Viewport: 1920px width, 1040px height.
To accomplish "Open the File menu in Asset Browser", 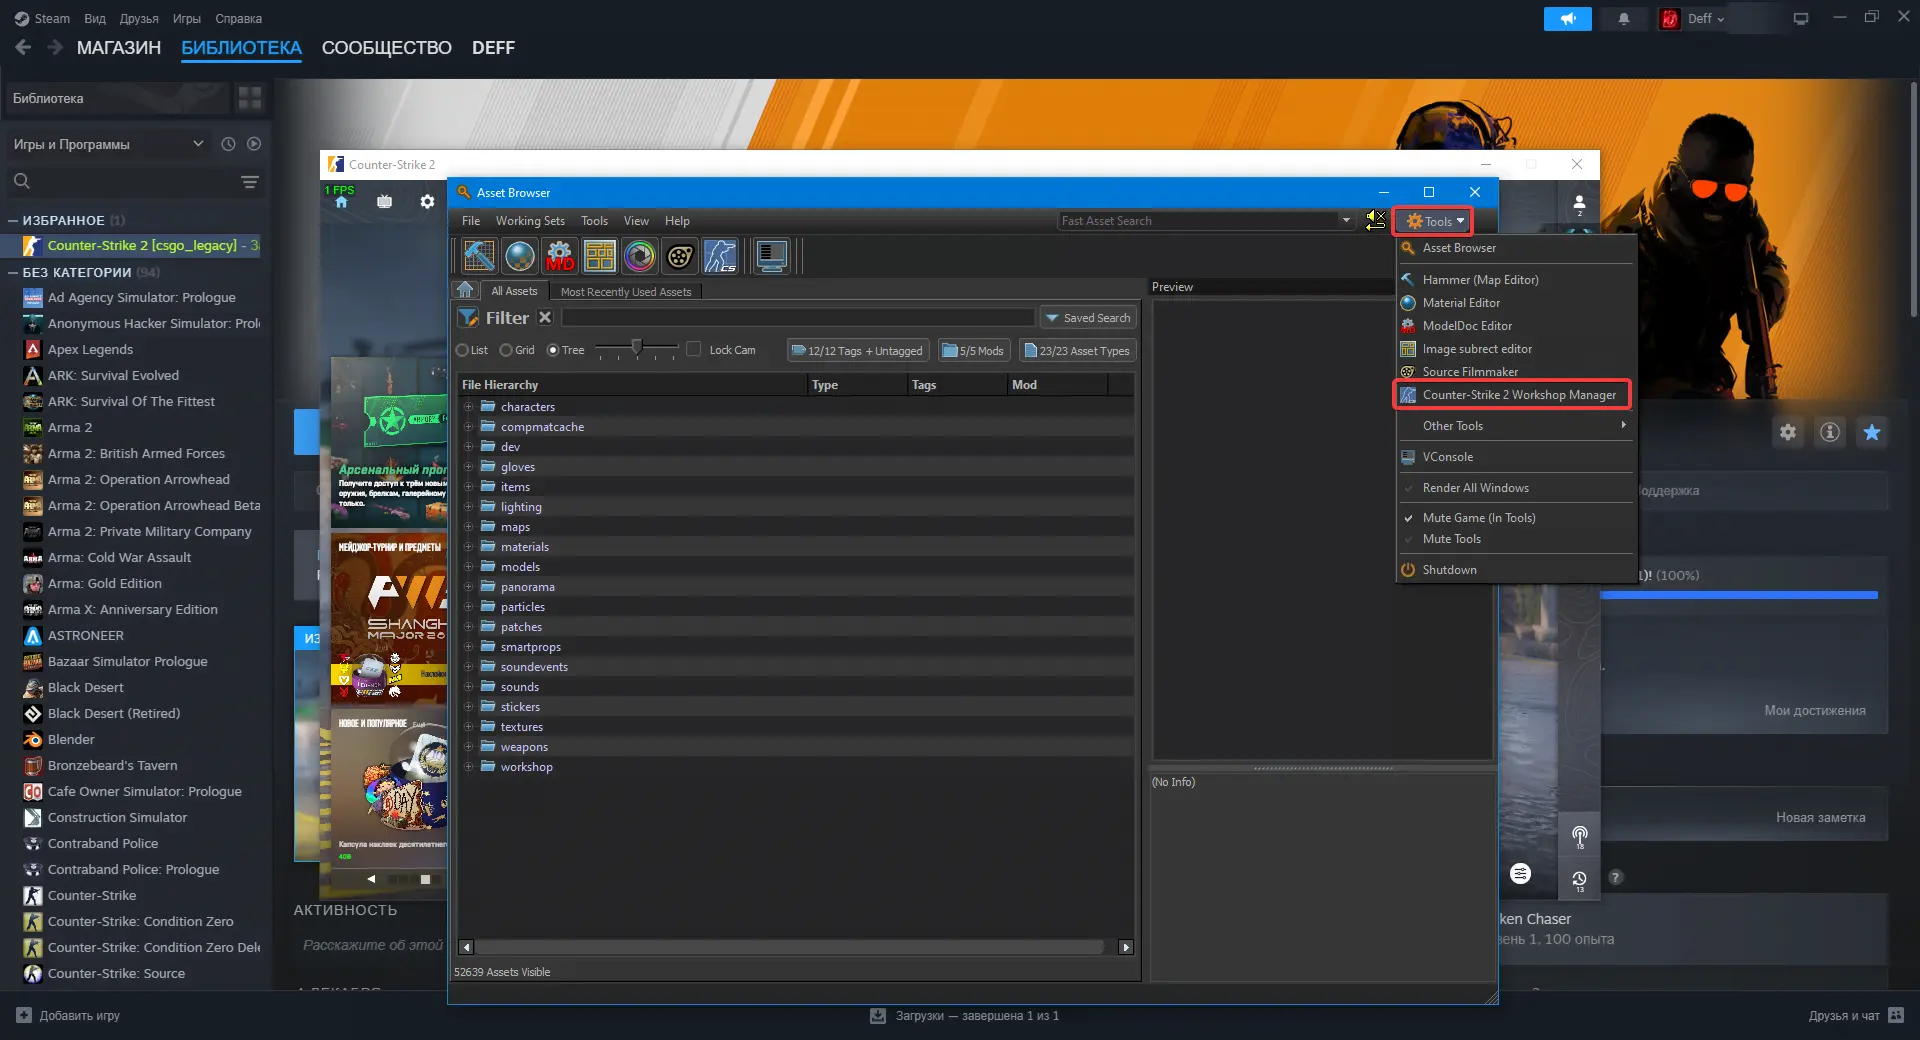I will (471, 221).
